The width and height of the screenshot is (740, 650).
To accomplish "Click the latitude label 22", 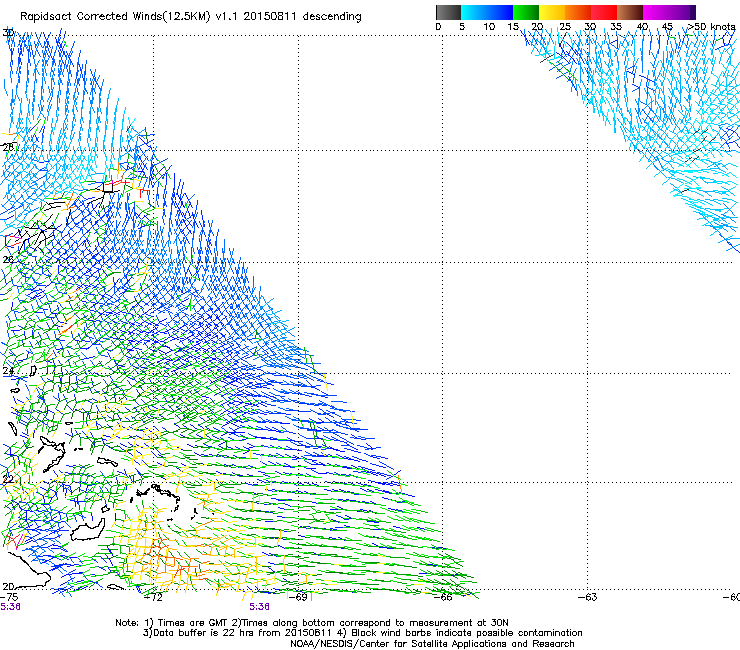I will pos(8,480).
